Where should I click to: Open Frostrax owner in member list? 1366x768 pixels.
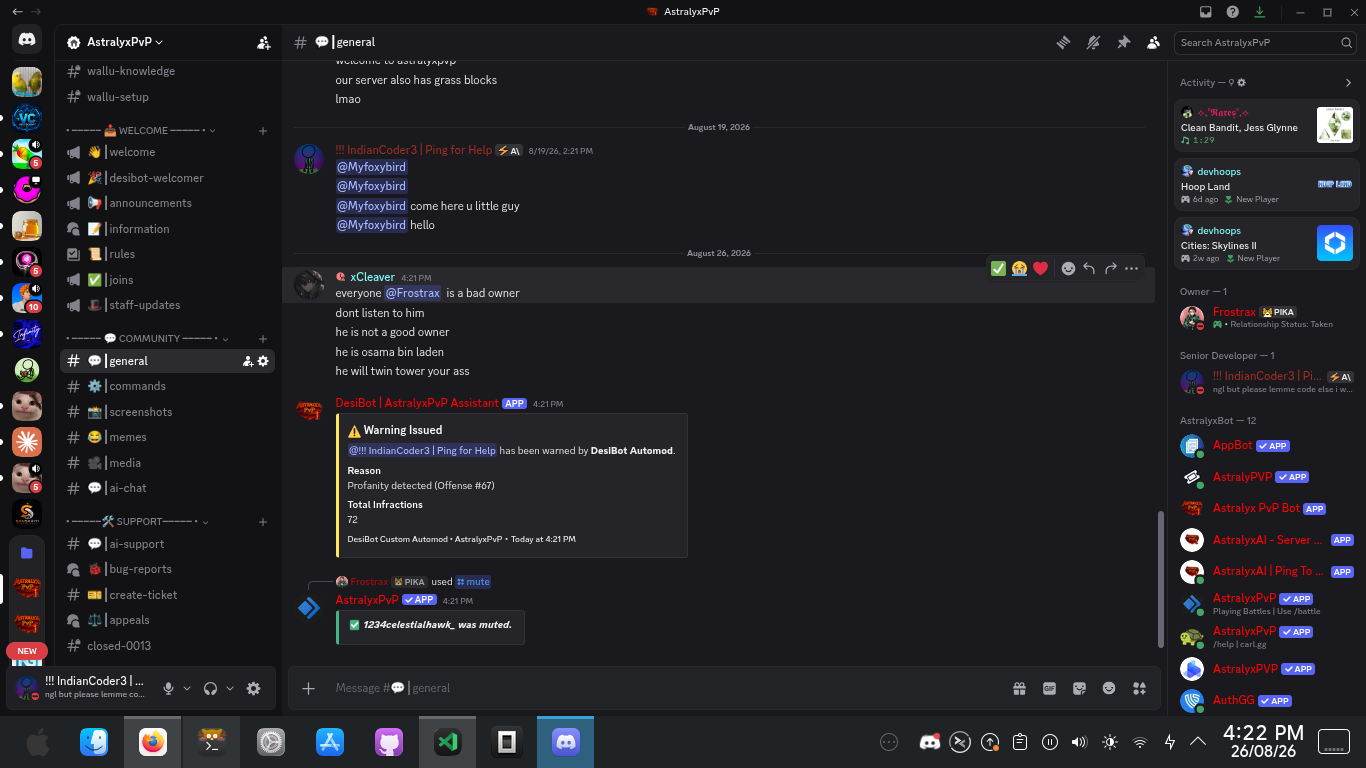click(x=1267, y=318)
